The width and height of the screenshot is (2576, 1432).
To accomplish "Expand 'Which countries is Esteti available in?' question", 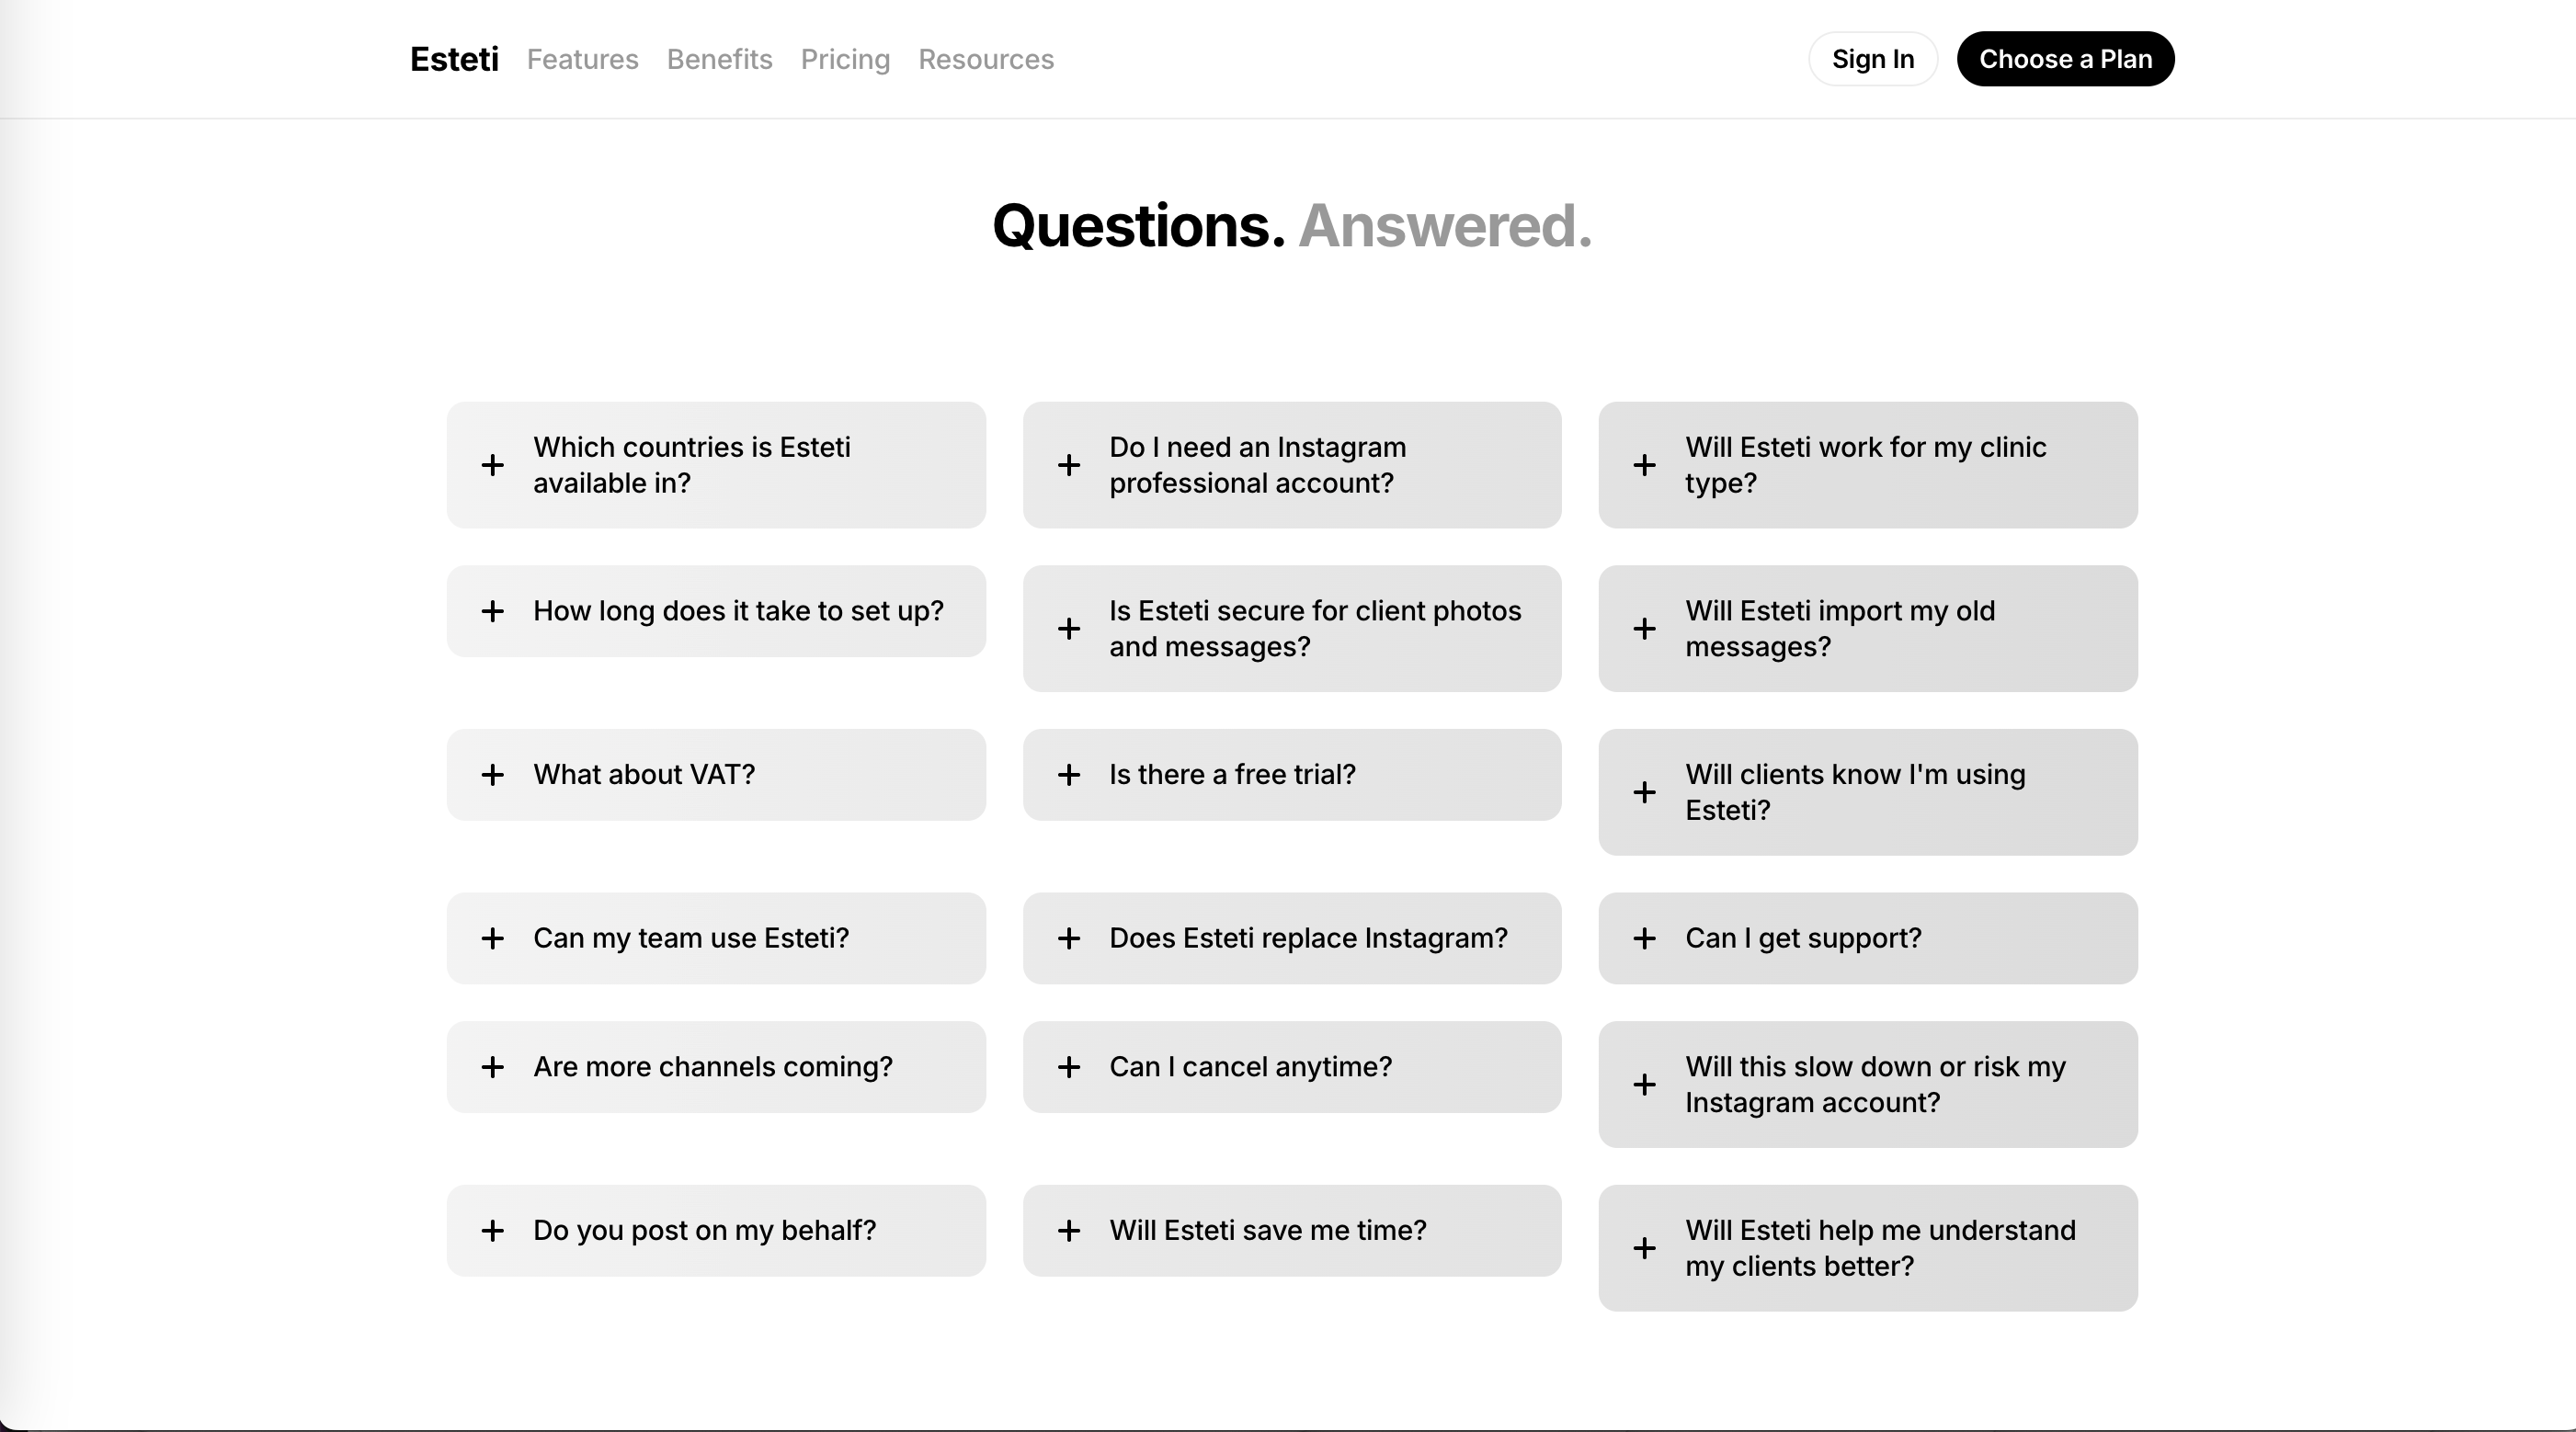I will (x=716, y=465).
